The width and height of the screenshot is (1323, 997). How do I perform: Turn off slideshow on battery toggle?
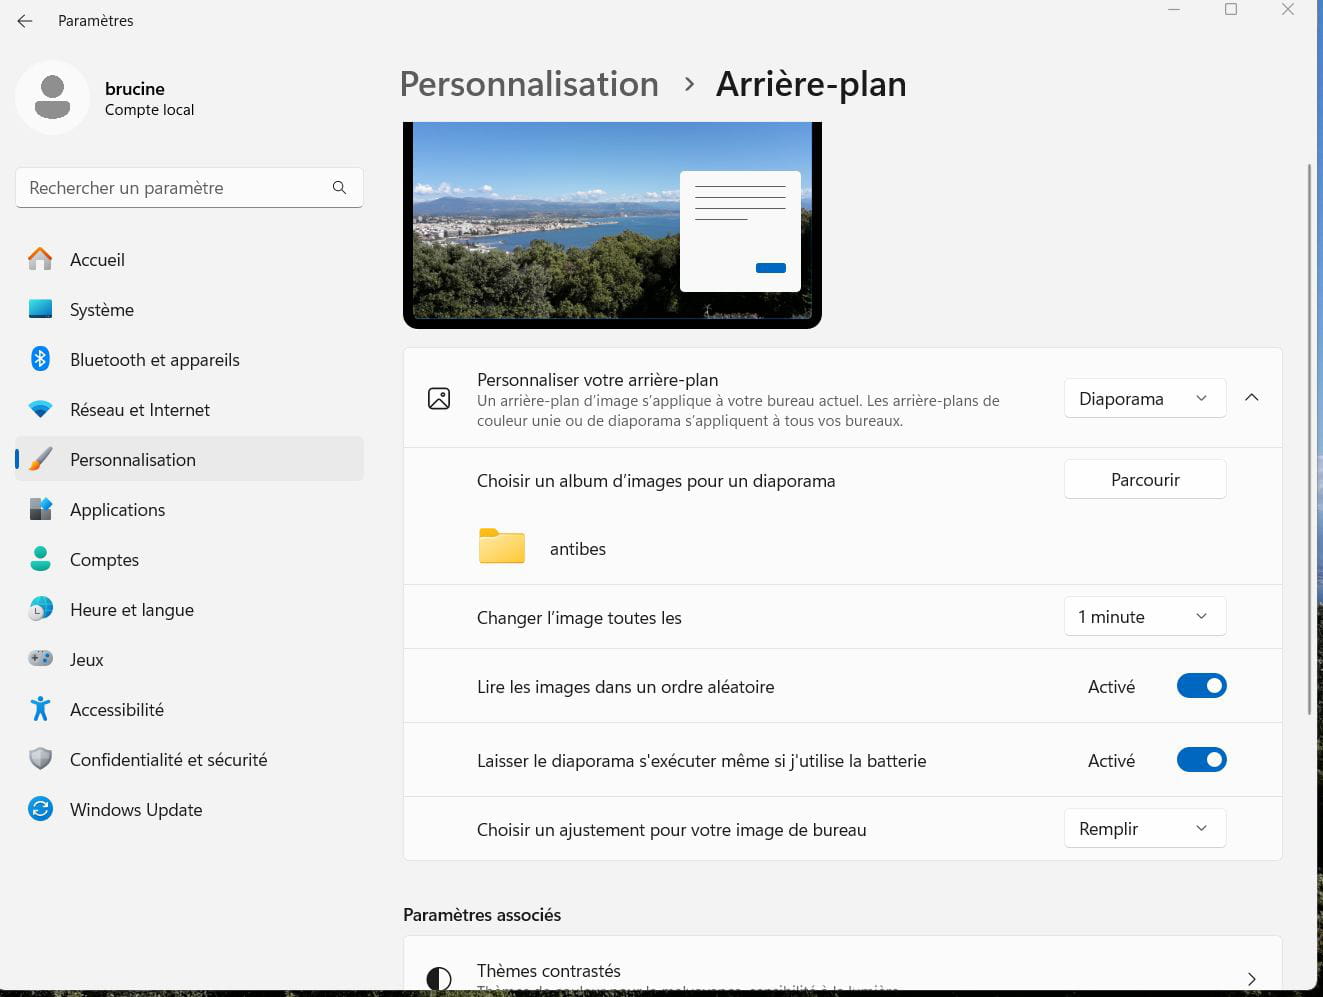point(1201,760)
